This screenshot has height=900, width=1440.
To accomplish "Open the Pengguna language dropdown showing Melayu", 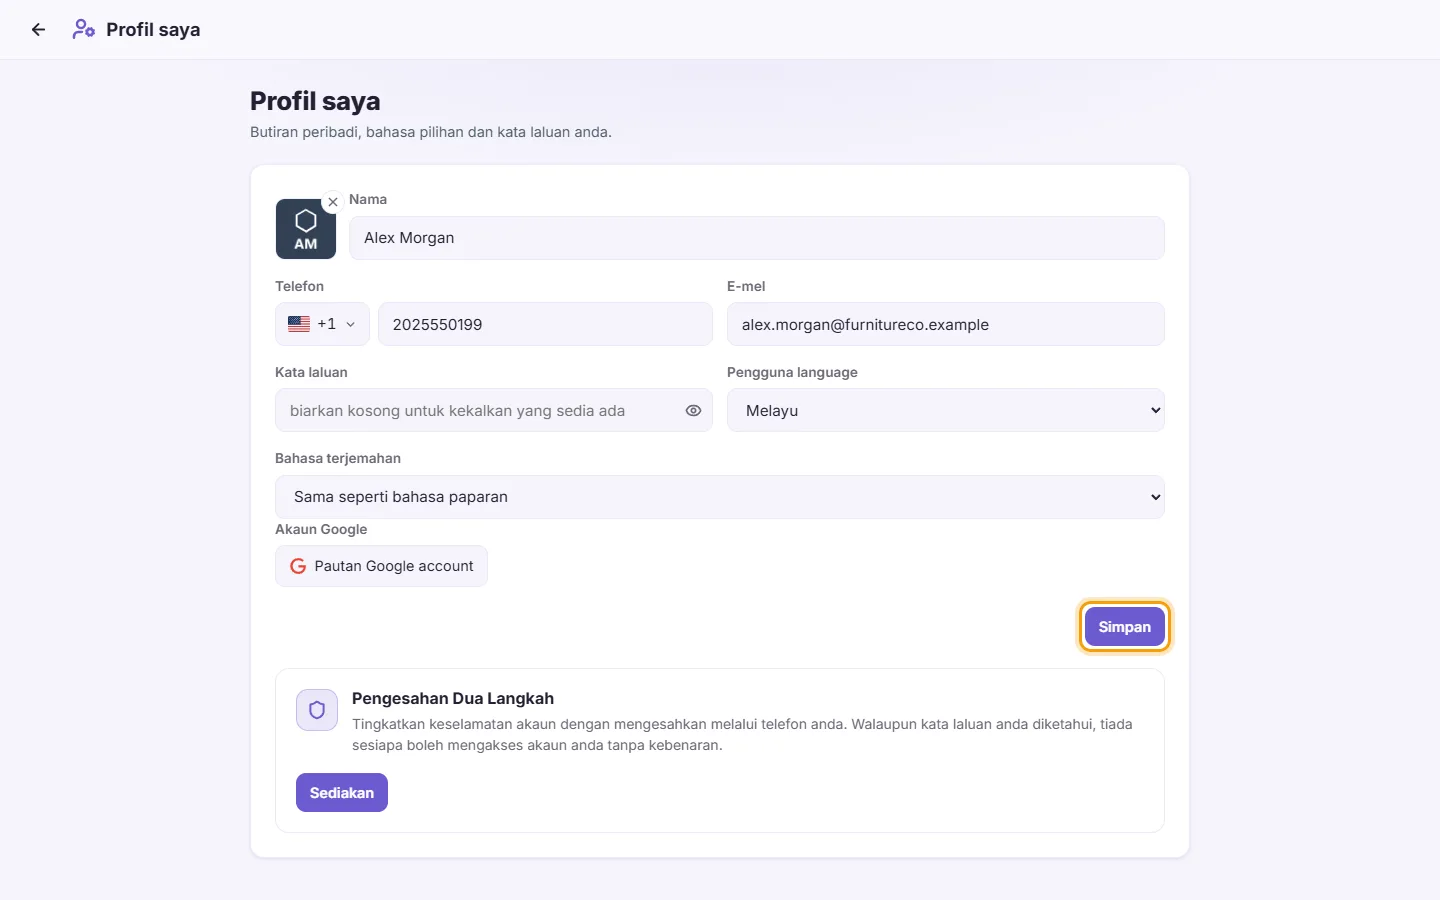I will (946, 410).
